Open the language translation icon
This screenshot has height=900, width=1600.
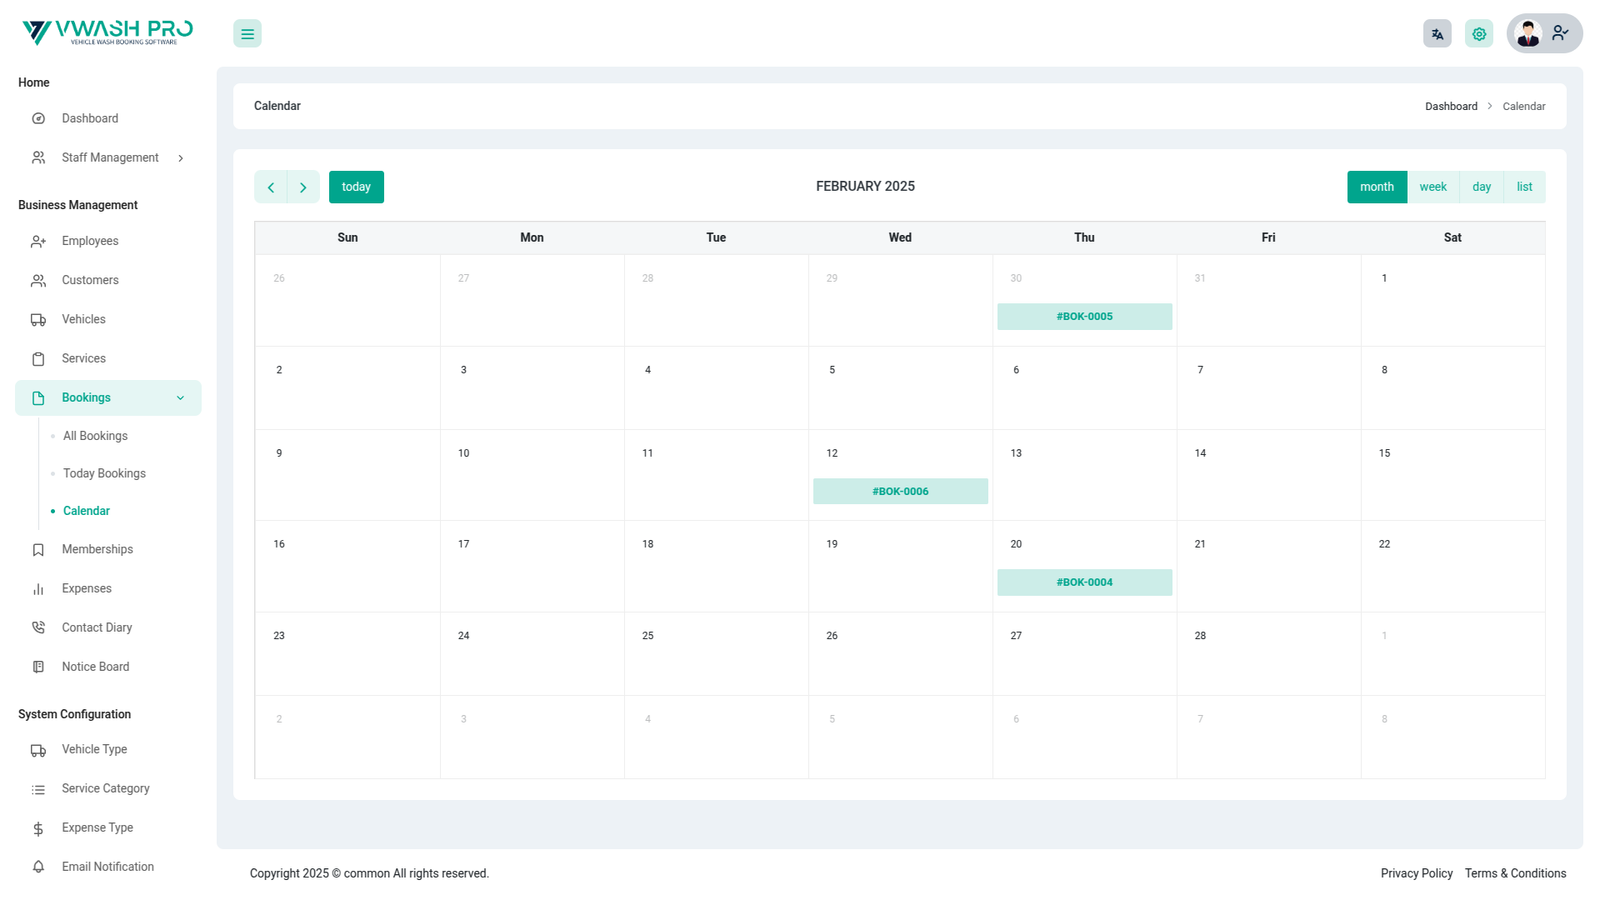tap(1437, 34)
